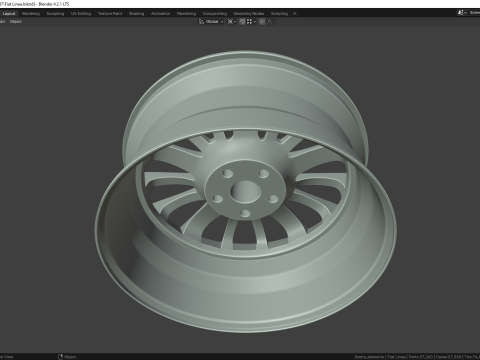Open the transform pivot point dropdown
Viewport: 480px width, 360px height.
tap(232, 22)
